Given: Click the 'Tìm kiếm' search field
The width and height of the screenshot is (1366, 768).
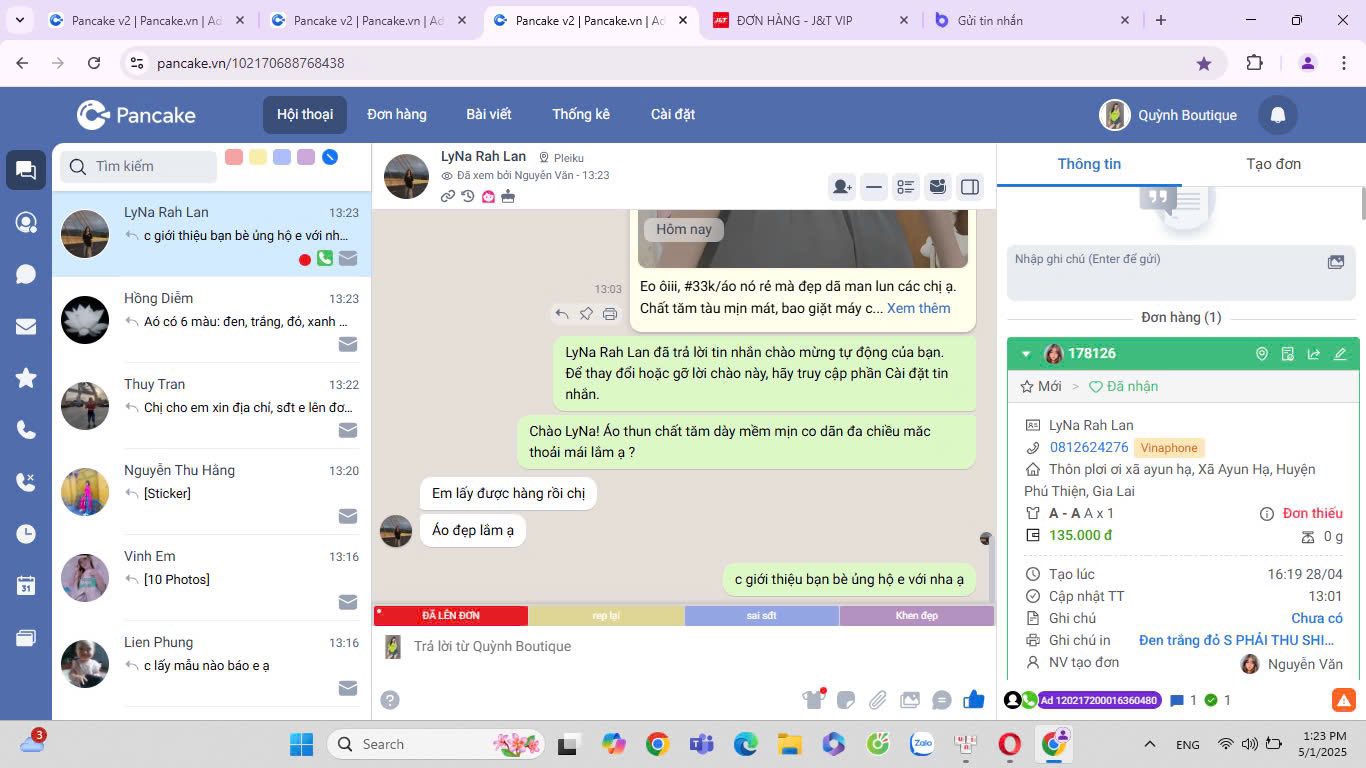Looking at the screenshot, I should 150,166.
